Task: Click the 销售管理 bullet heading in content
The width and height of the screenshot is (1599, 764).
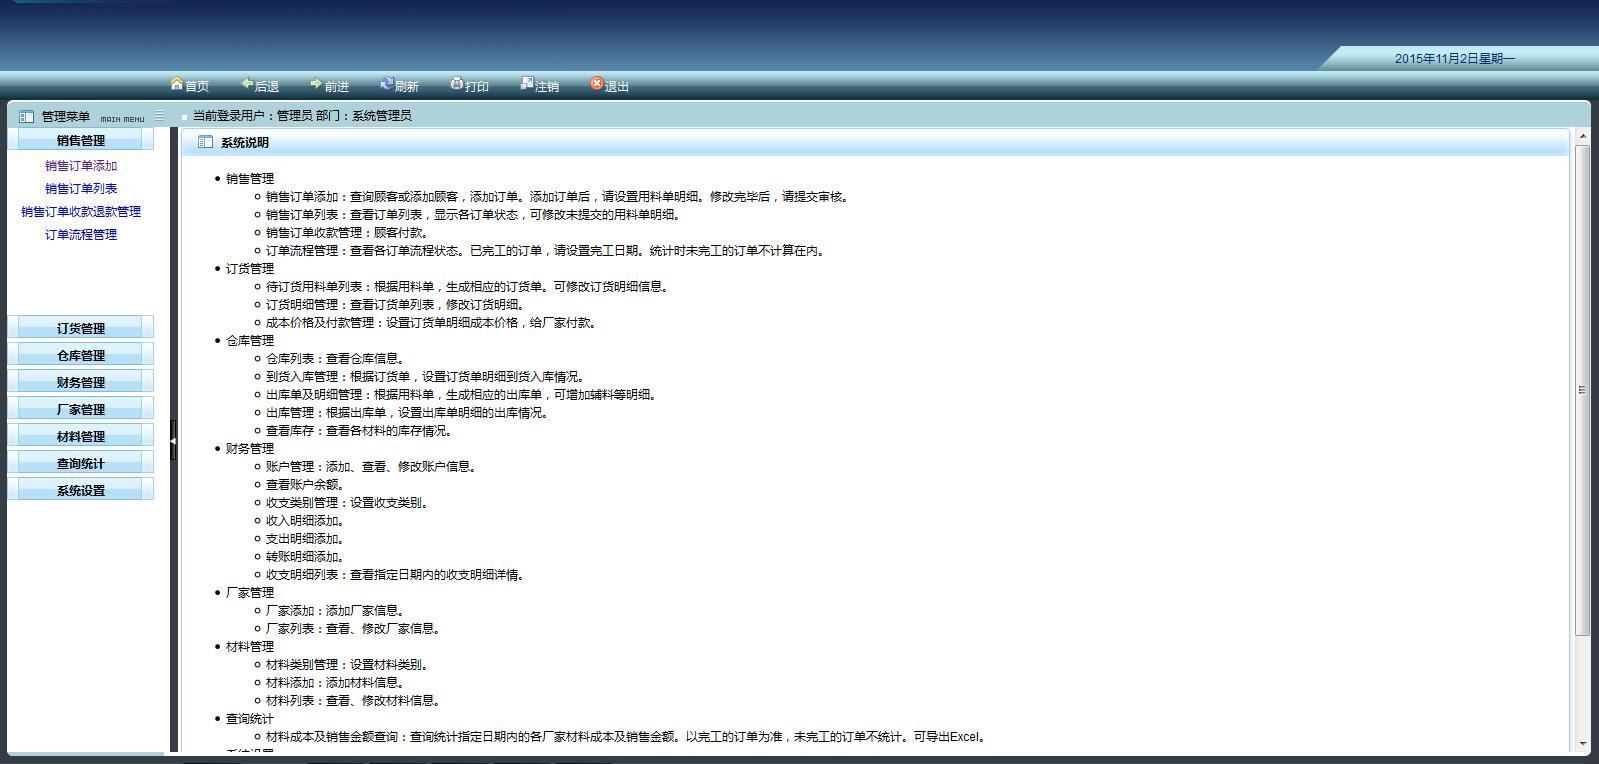Action: point(250,179)
